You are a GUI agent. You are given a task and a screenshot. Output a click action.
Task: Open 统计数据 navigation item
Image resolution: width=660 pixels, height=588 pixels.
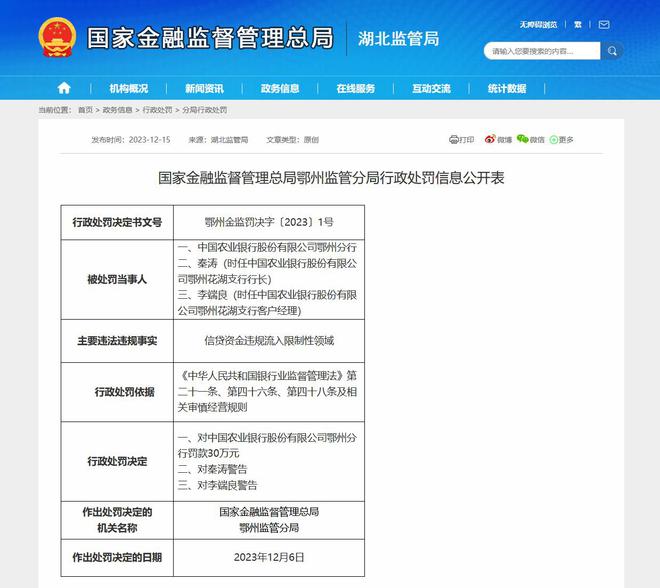[x=507, y=88]
